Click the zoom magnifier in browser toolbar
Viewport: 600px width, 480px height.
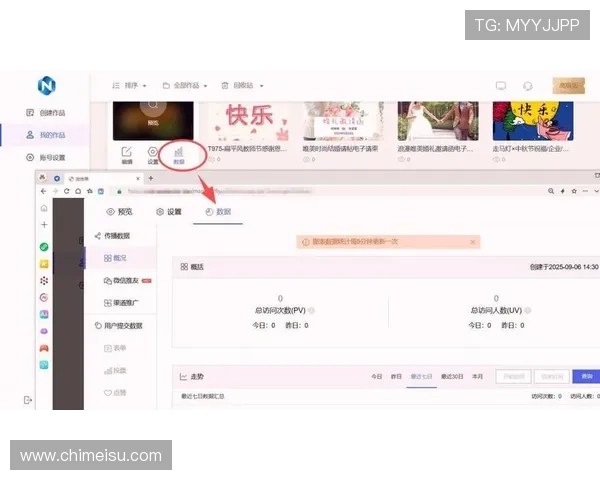pos(551,191)
